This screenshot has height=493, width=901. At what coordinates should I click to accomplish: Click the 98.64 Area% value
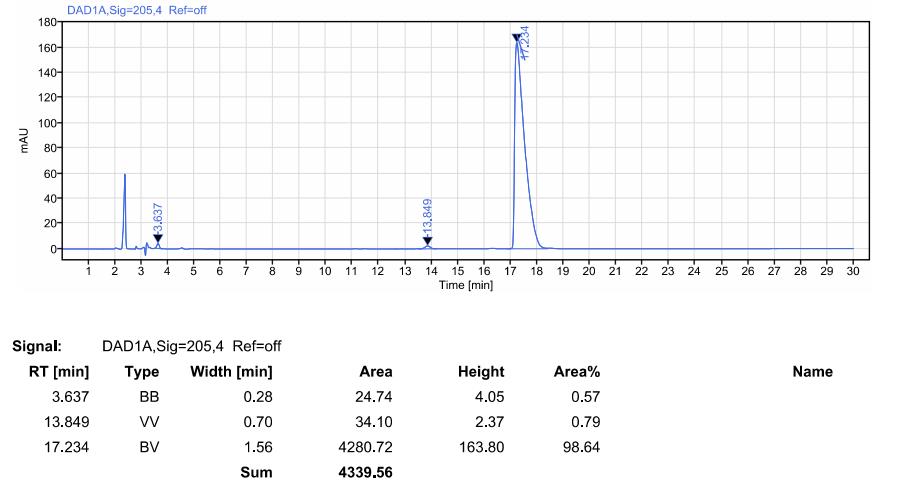(x=581, y=447)
